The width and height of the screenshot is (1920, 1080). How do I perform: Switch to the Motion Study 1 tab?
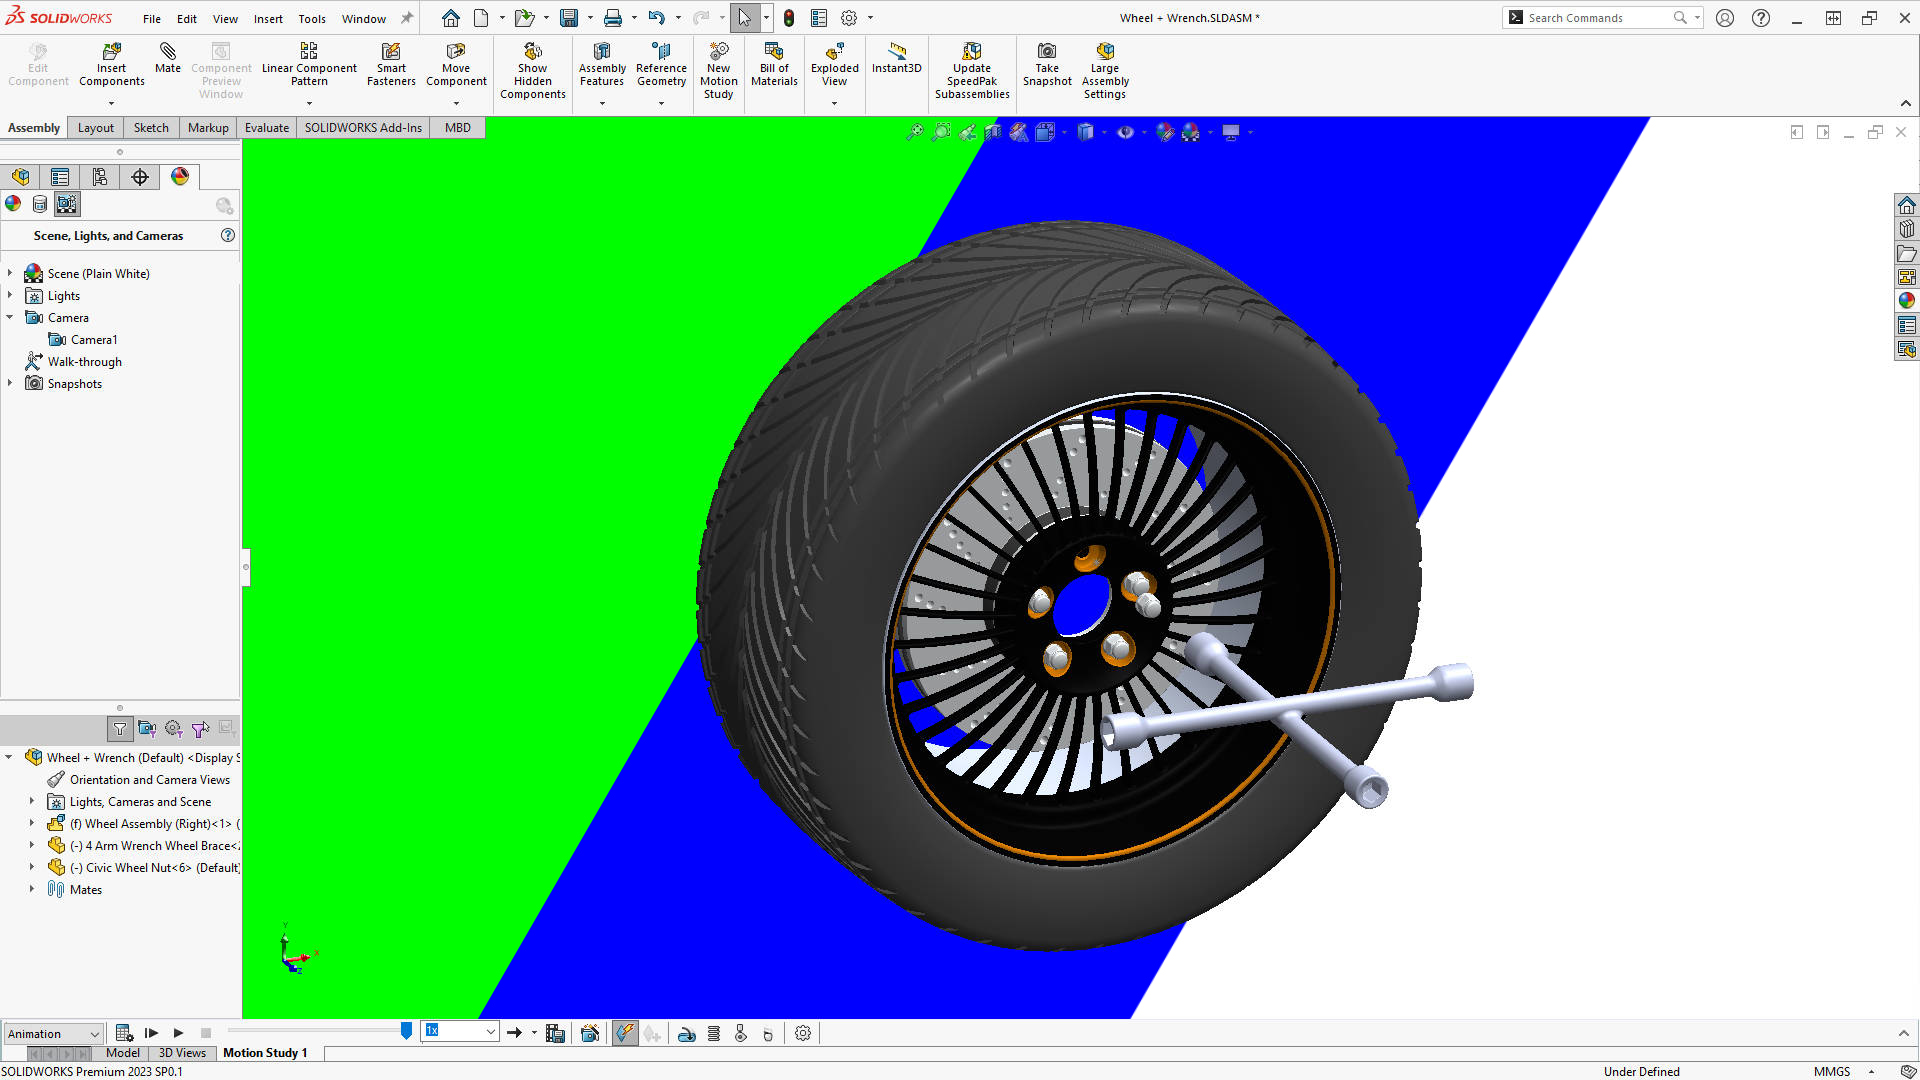(265, 1052)
